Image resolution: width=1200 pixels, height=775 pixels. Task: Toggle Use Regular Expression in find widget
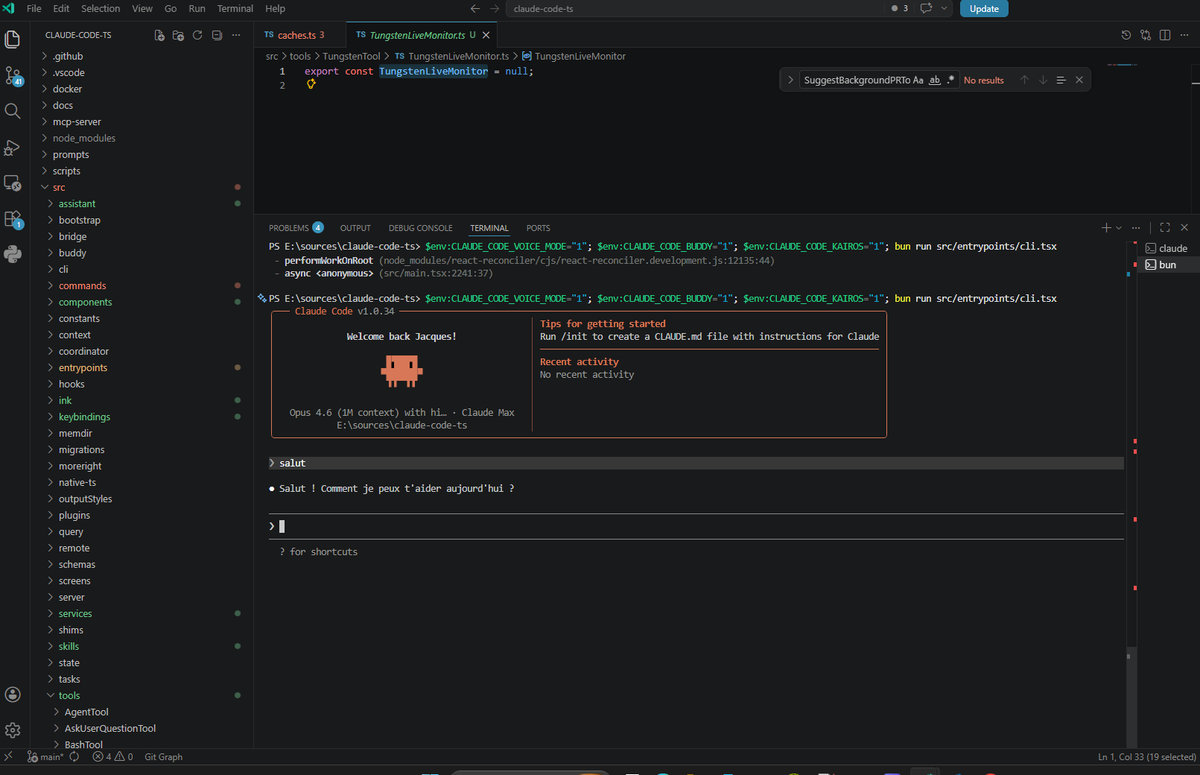[951, 80]
